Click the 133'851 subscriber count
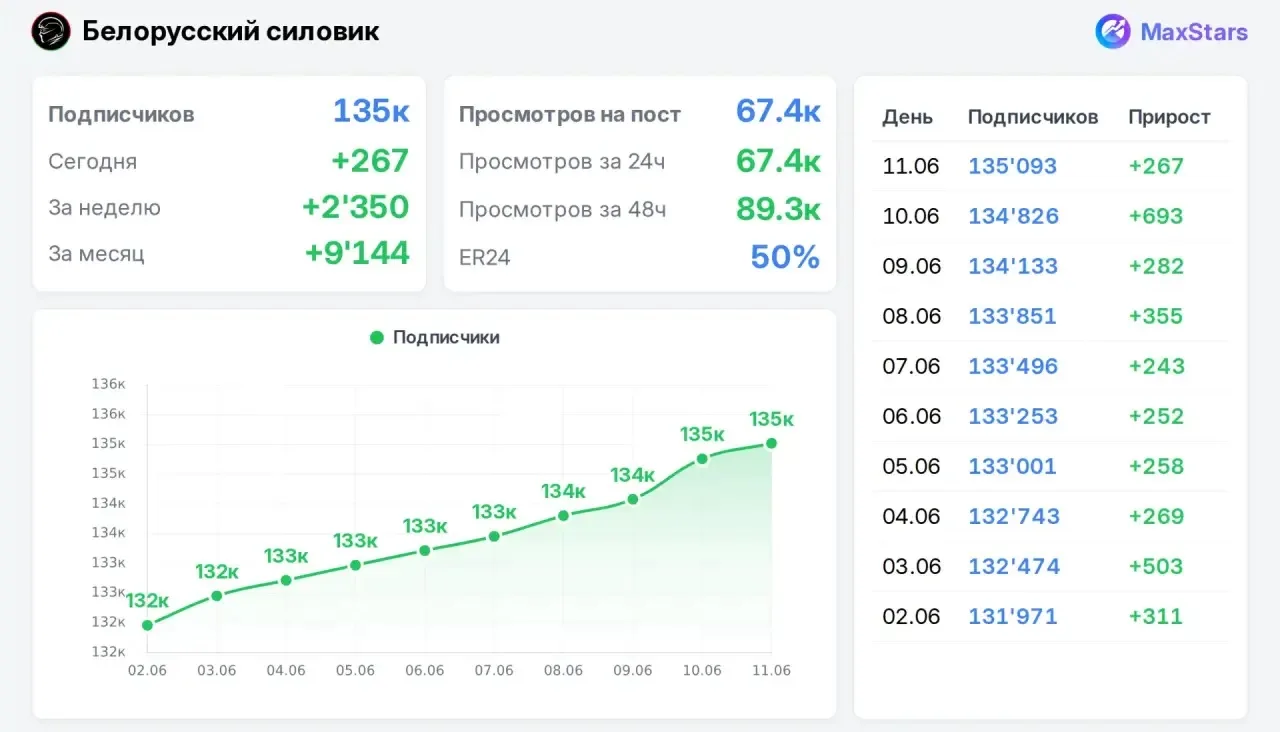The width and height of the screenshot is (1280, 732). click(1012, 316)
